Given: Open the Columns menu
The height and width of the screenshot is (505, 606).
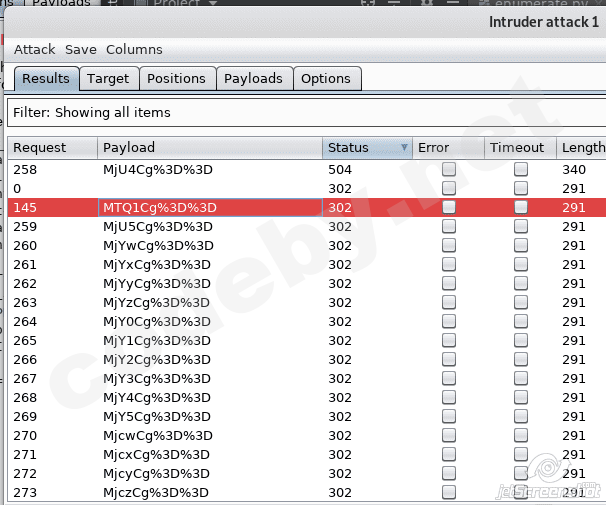Looking at the screenshot, I should tap(134, 49).
